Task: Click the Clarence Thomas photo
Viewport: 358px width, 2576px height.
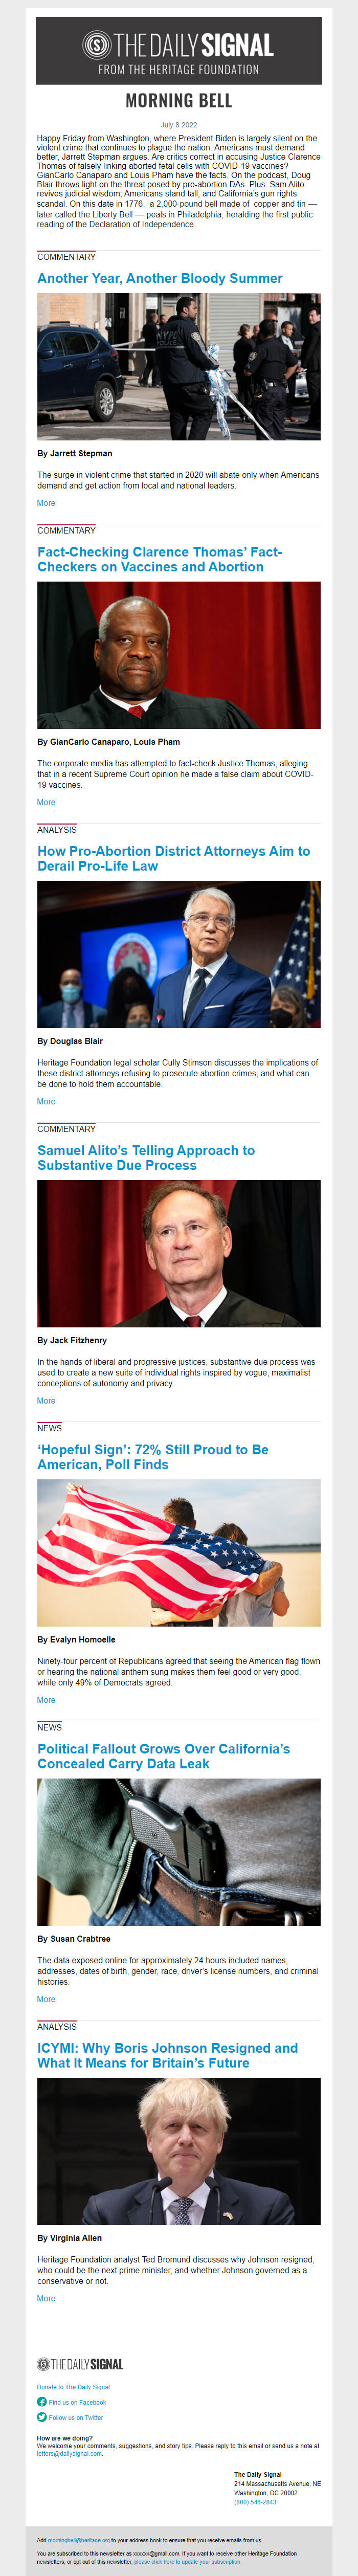Action: 179,655
